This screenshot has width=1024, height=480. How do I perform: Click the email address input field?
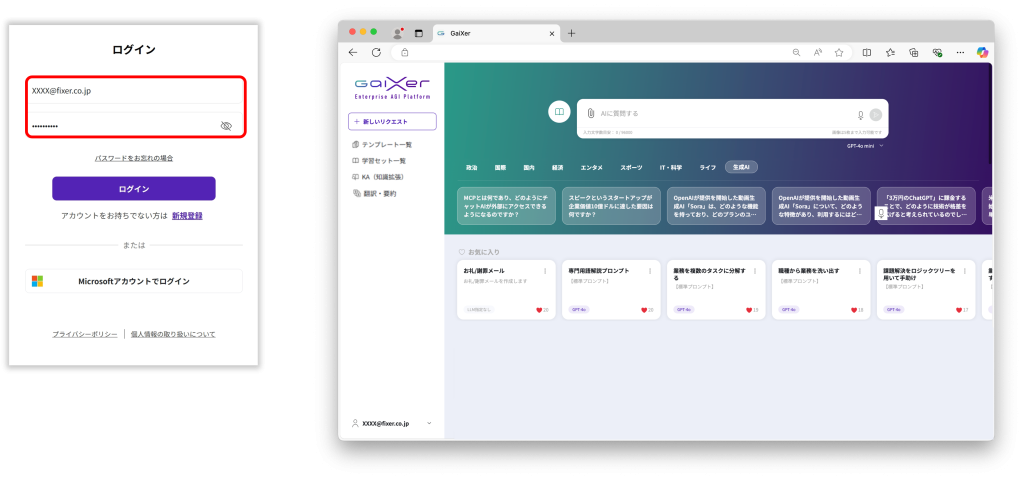coord(134,91)
